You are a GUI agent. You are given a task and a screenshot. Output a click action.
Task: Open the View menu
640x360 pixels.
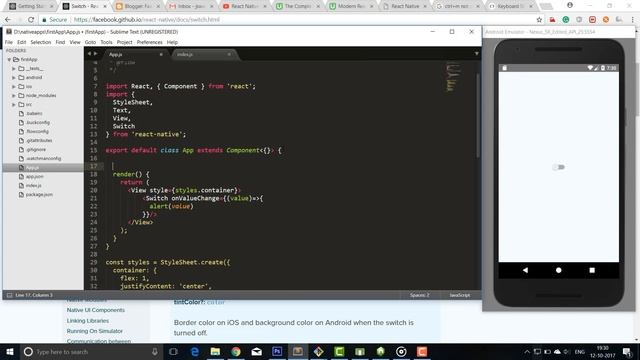[x=75, y=42]
